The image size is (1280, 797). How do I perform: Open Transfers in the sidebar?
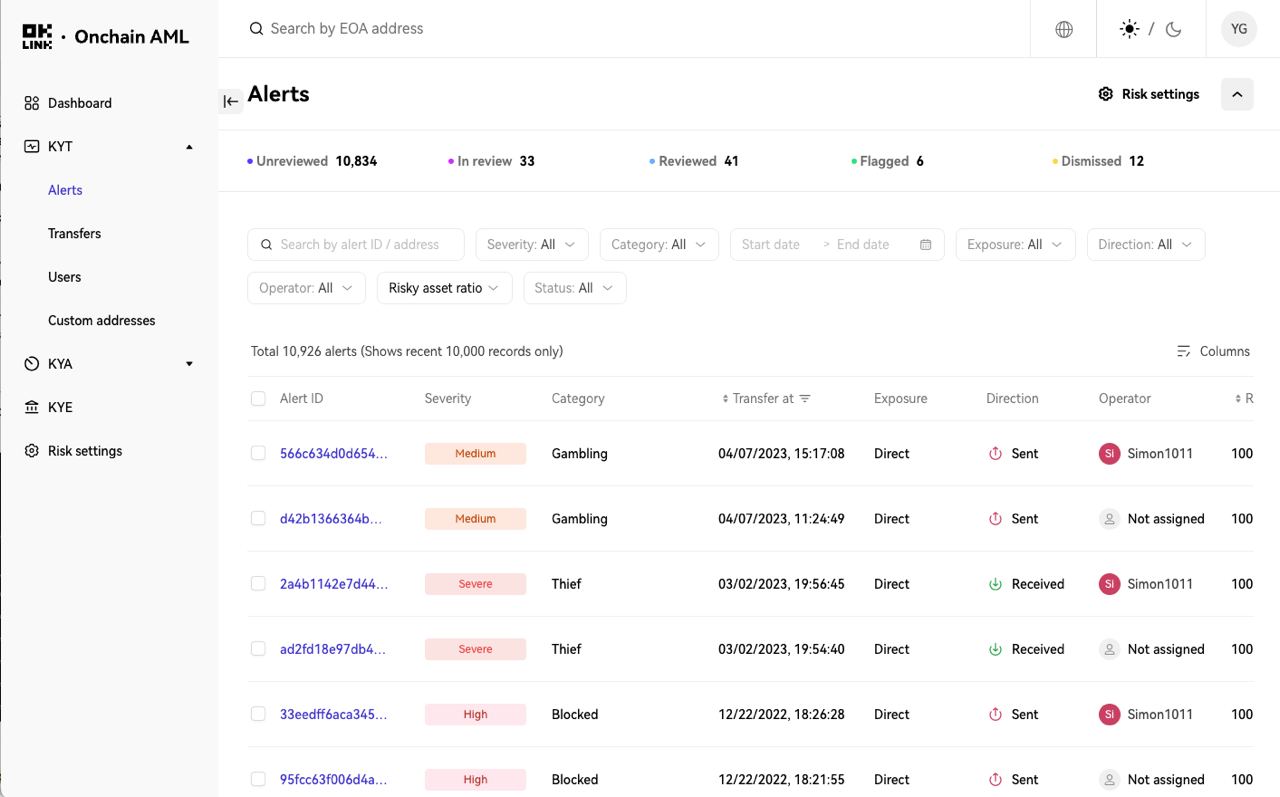point(74,233)
